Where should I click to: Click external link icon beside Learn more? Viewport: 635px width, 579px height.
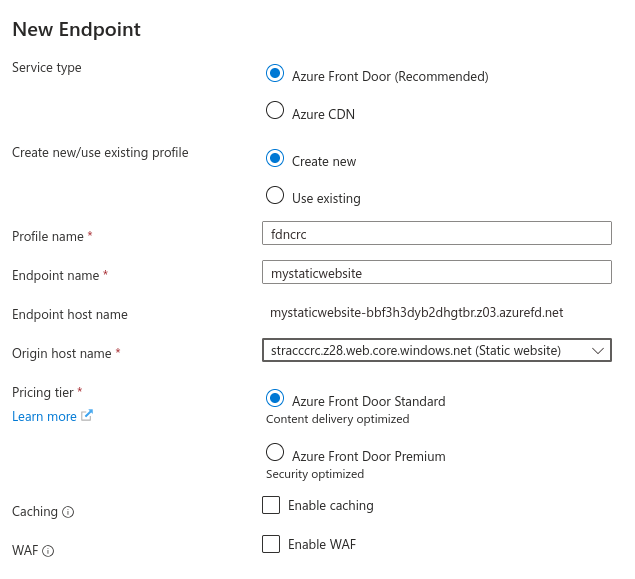coord(86,416)
